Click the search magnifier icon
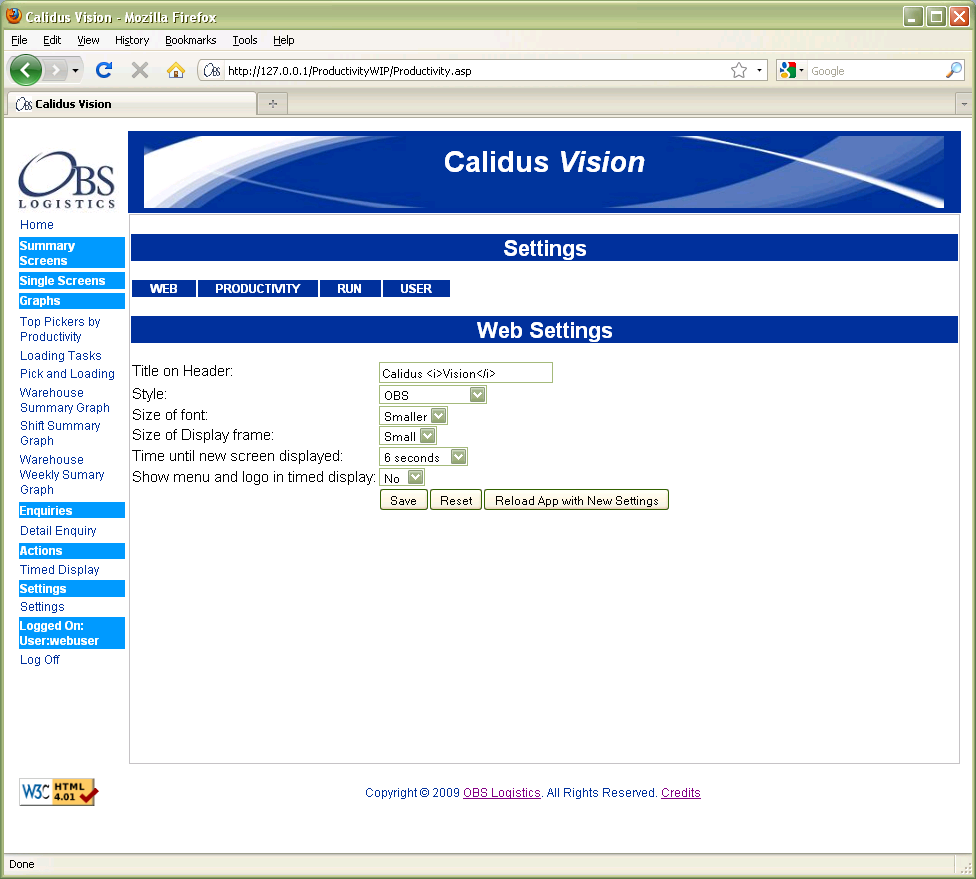This screenshot has height=879, width=976. (954, 70)
